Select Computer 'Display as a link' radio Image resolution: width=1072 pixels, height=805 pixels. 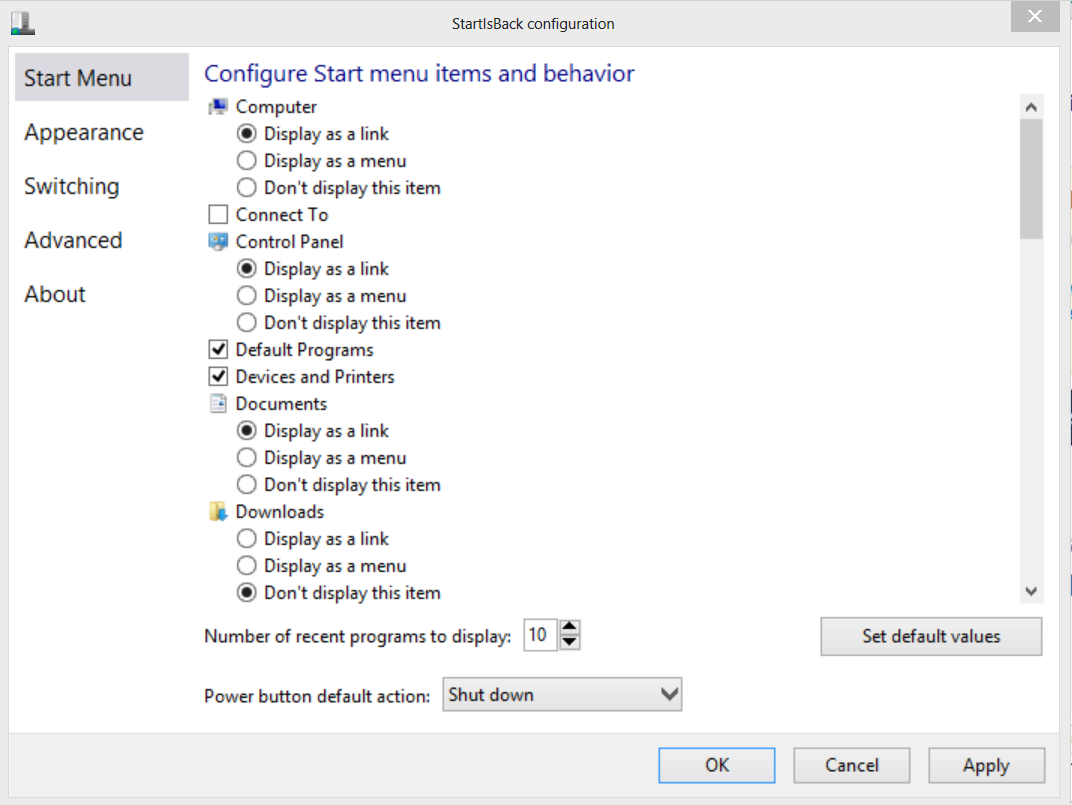pyautogui.click(x=247, y=133)
